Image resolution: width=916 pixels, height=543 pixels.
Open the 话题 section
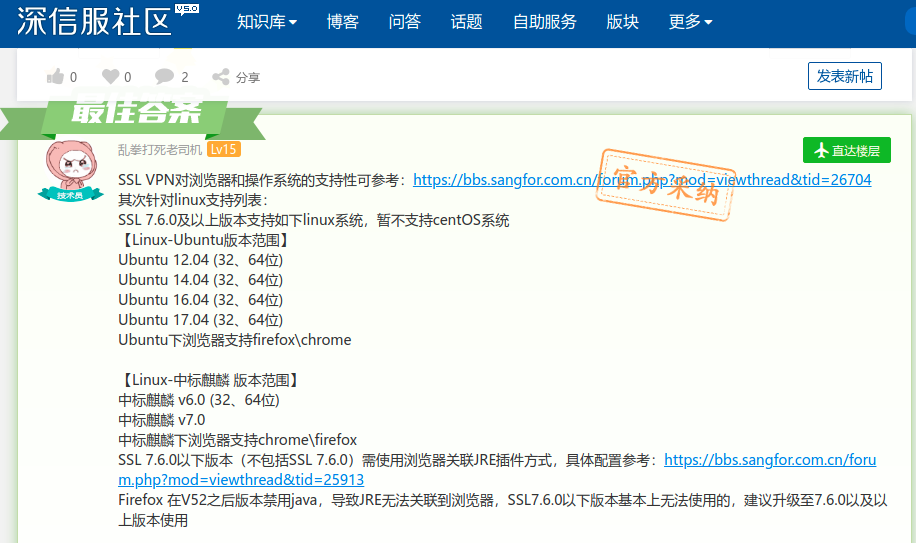(466, 22)
